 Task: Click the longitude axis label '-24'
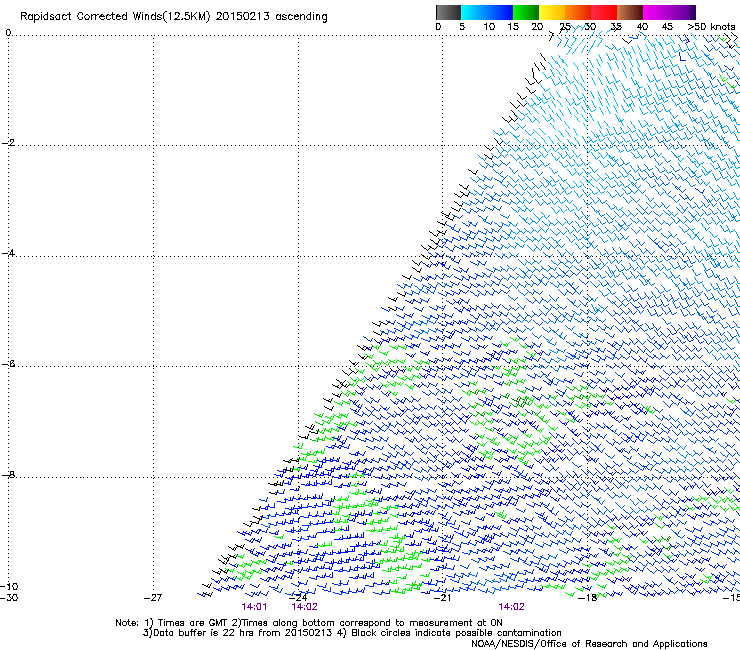tap(298, 598)
